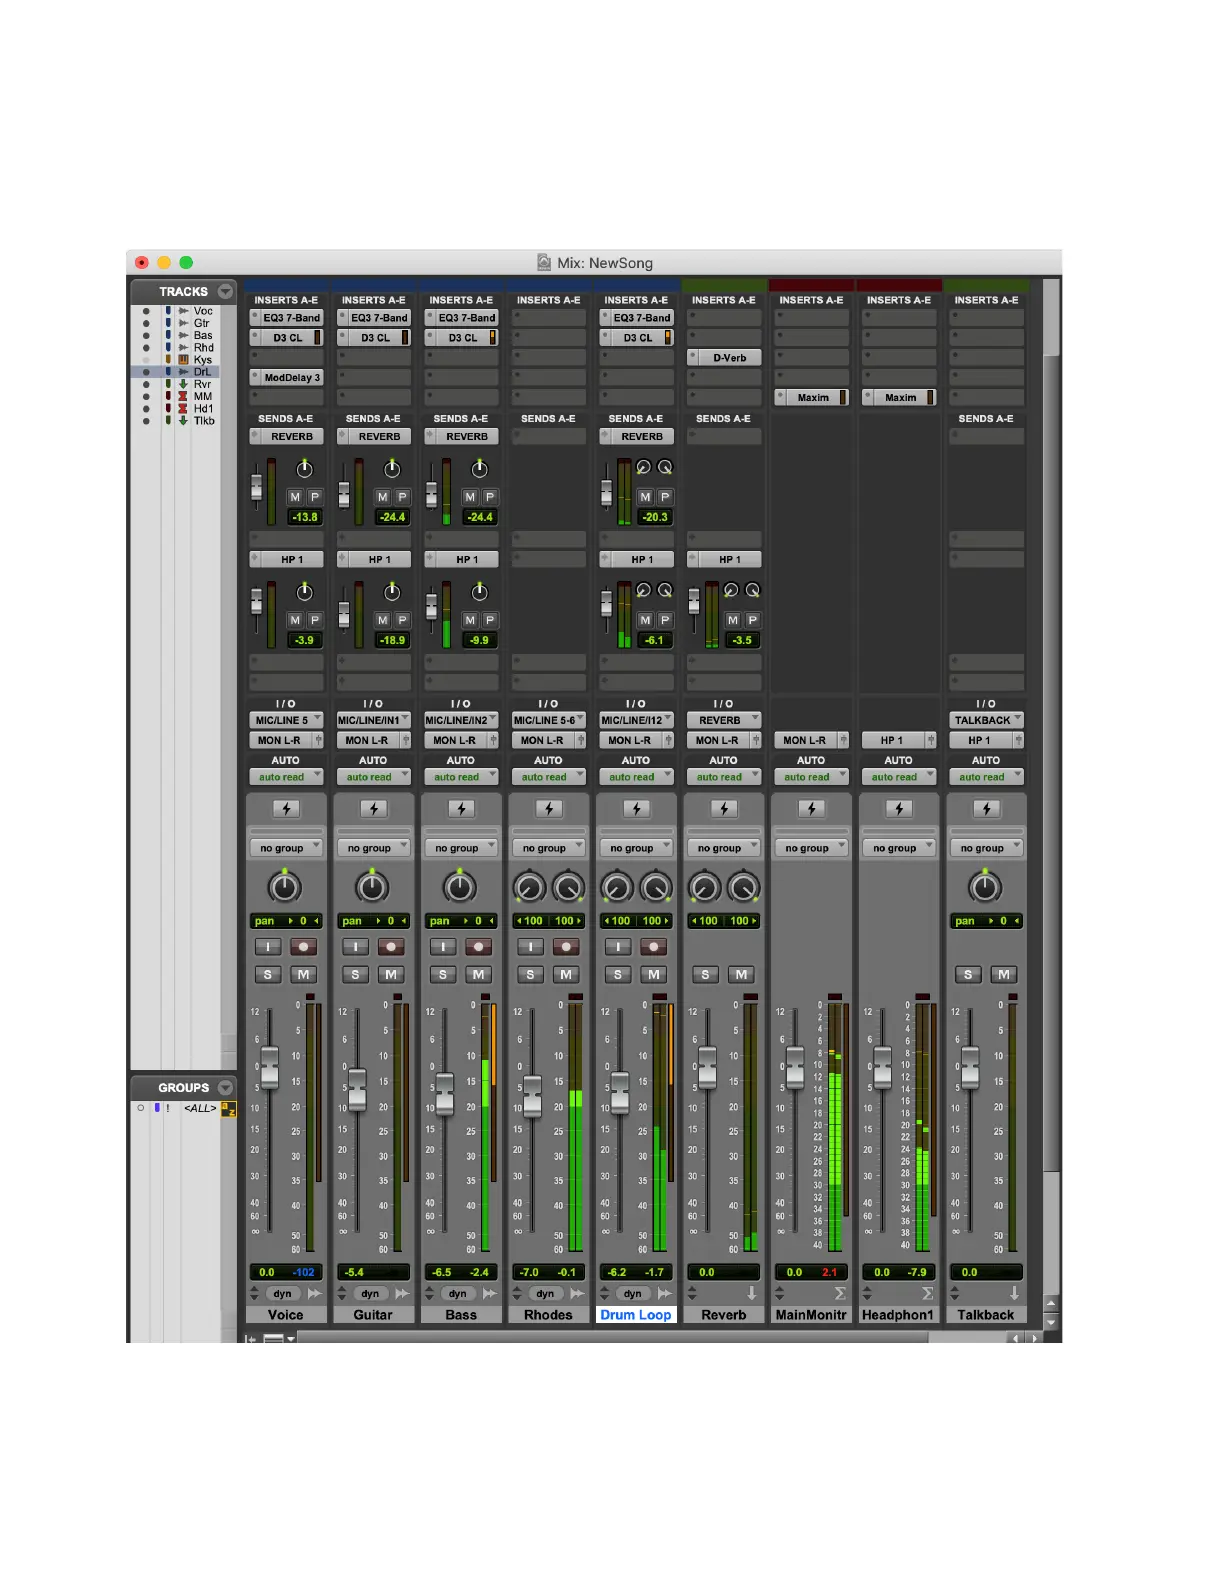Click the Voice pan value field
This screenshot has height=1584, width=1224.
click(286, 921)
